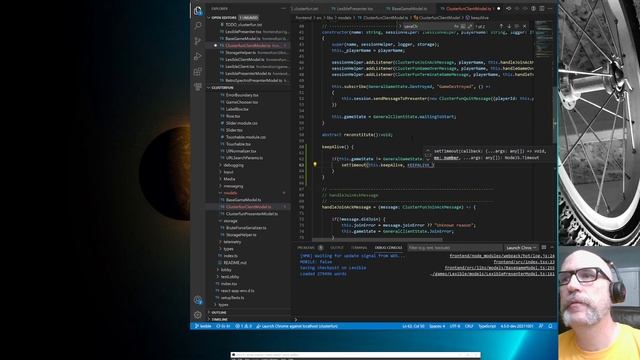Expand the replace field in find widget
Viewport: 640px width, 360px height.
[400, 26]
